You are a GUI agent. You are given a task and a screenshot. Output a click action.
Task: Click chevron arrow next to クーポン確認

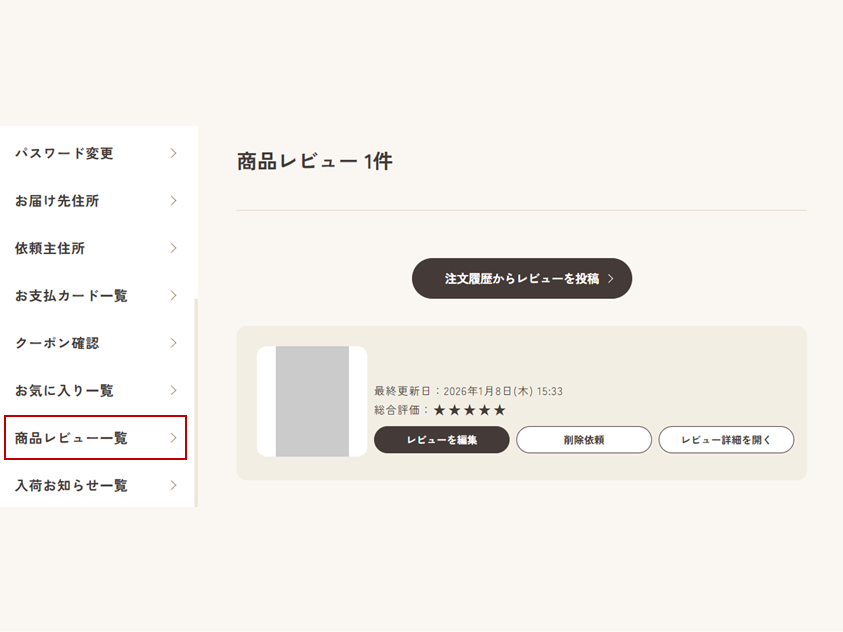tap(173, 343)
